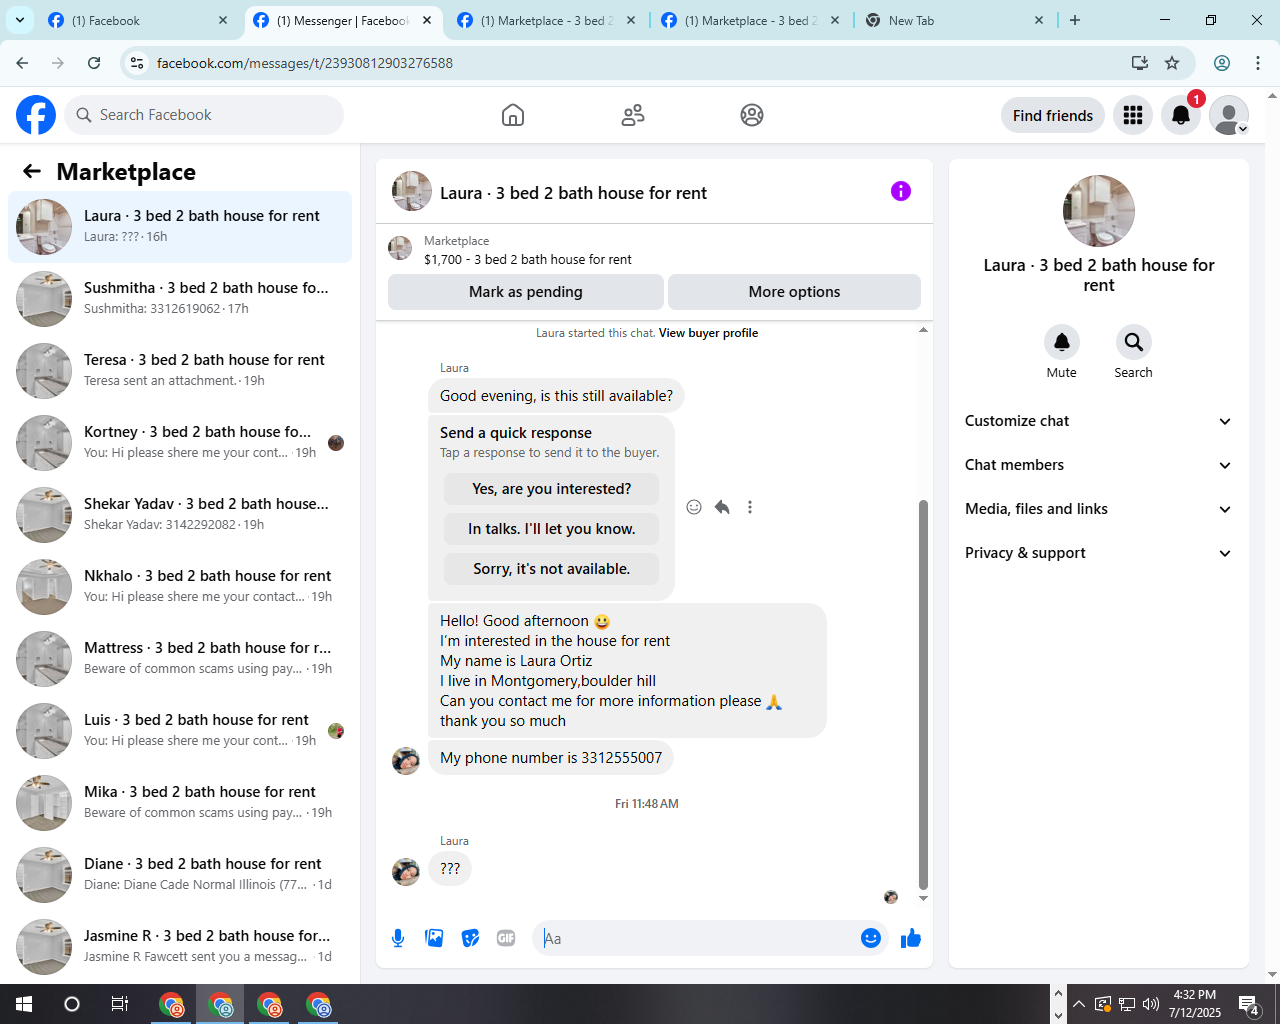Switch to the (1) Facebook tab
This screenshot has width=1280, height=1024.
point(138,20)
